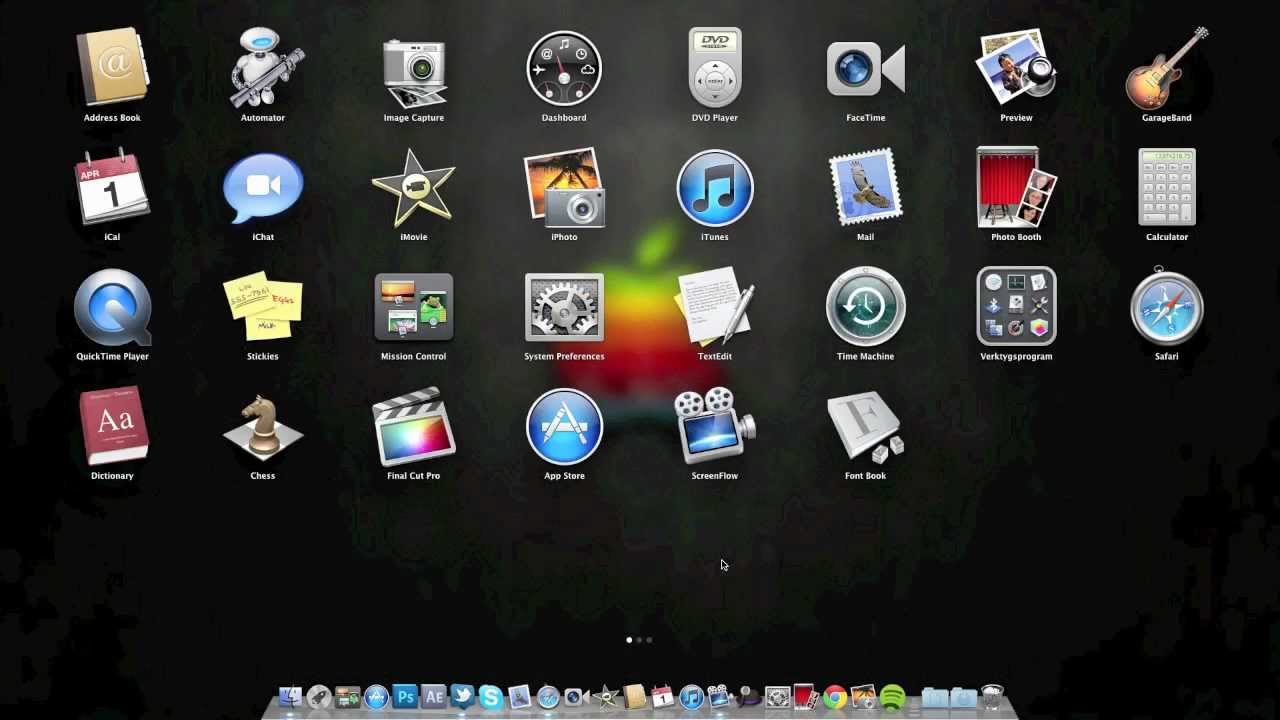Open the Dictionary app
Screen dimensions: 1280x720
(112, 426)
